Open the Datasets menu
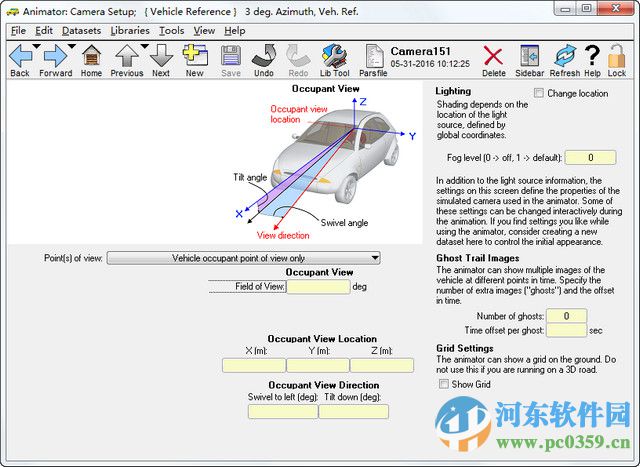640x467 pixels. point(82,31)
